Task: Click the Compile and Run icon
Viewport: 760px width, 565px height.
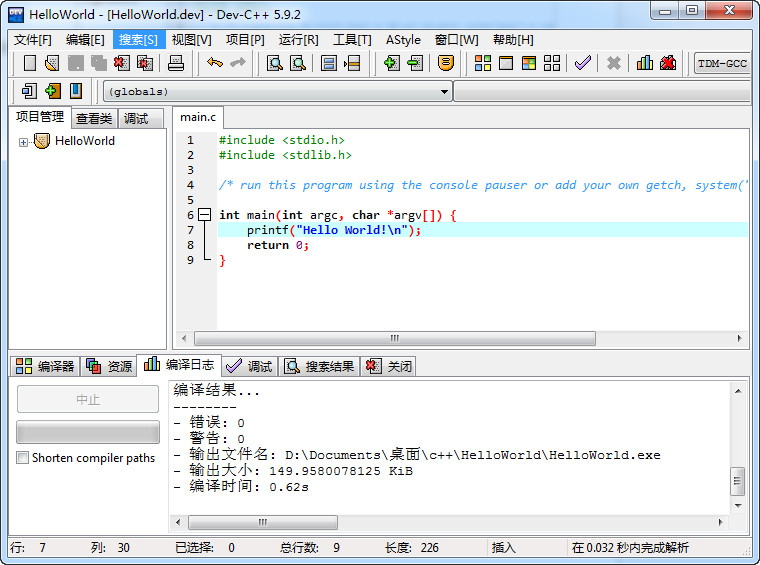Action: tap(529, 63)
